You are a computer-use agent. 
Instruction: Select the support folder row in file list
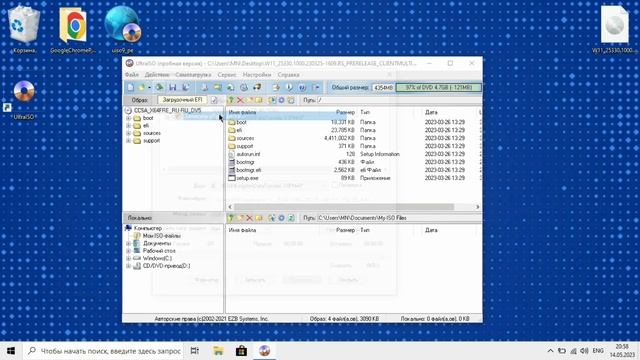(353, 146)
